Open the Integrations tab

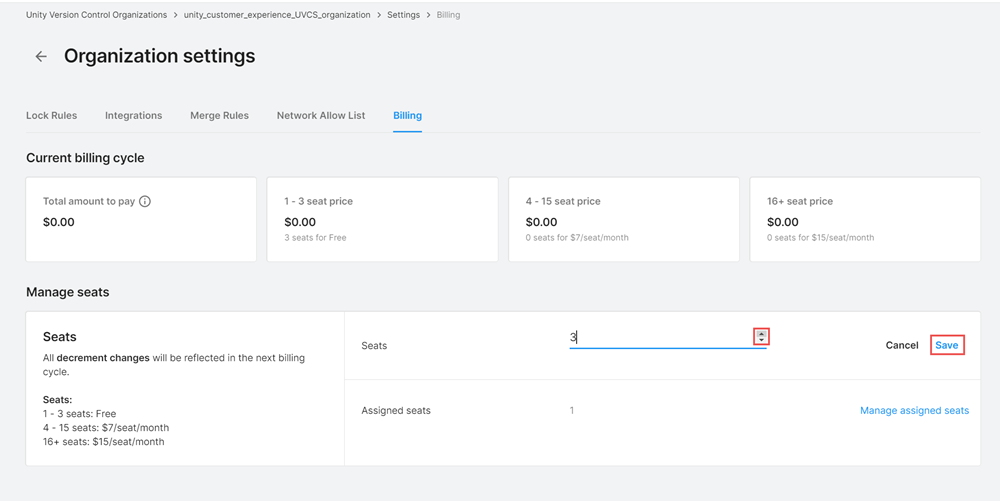click(133, 116)
